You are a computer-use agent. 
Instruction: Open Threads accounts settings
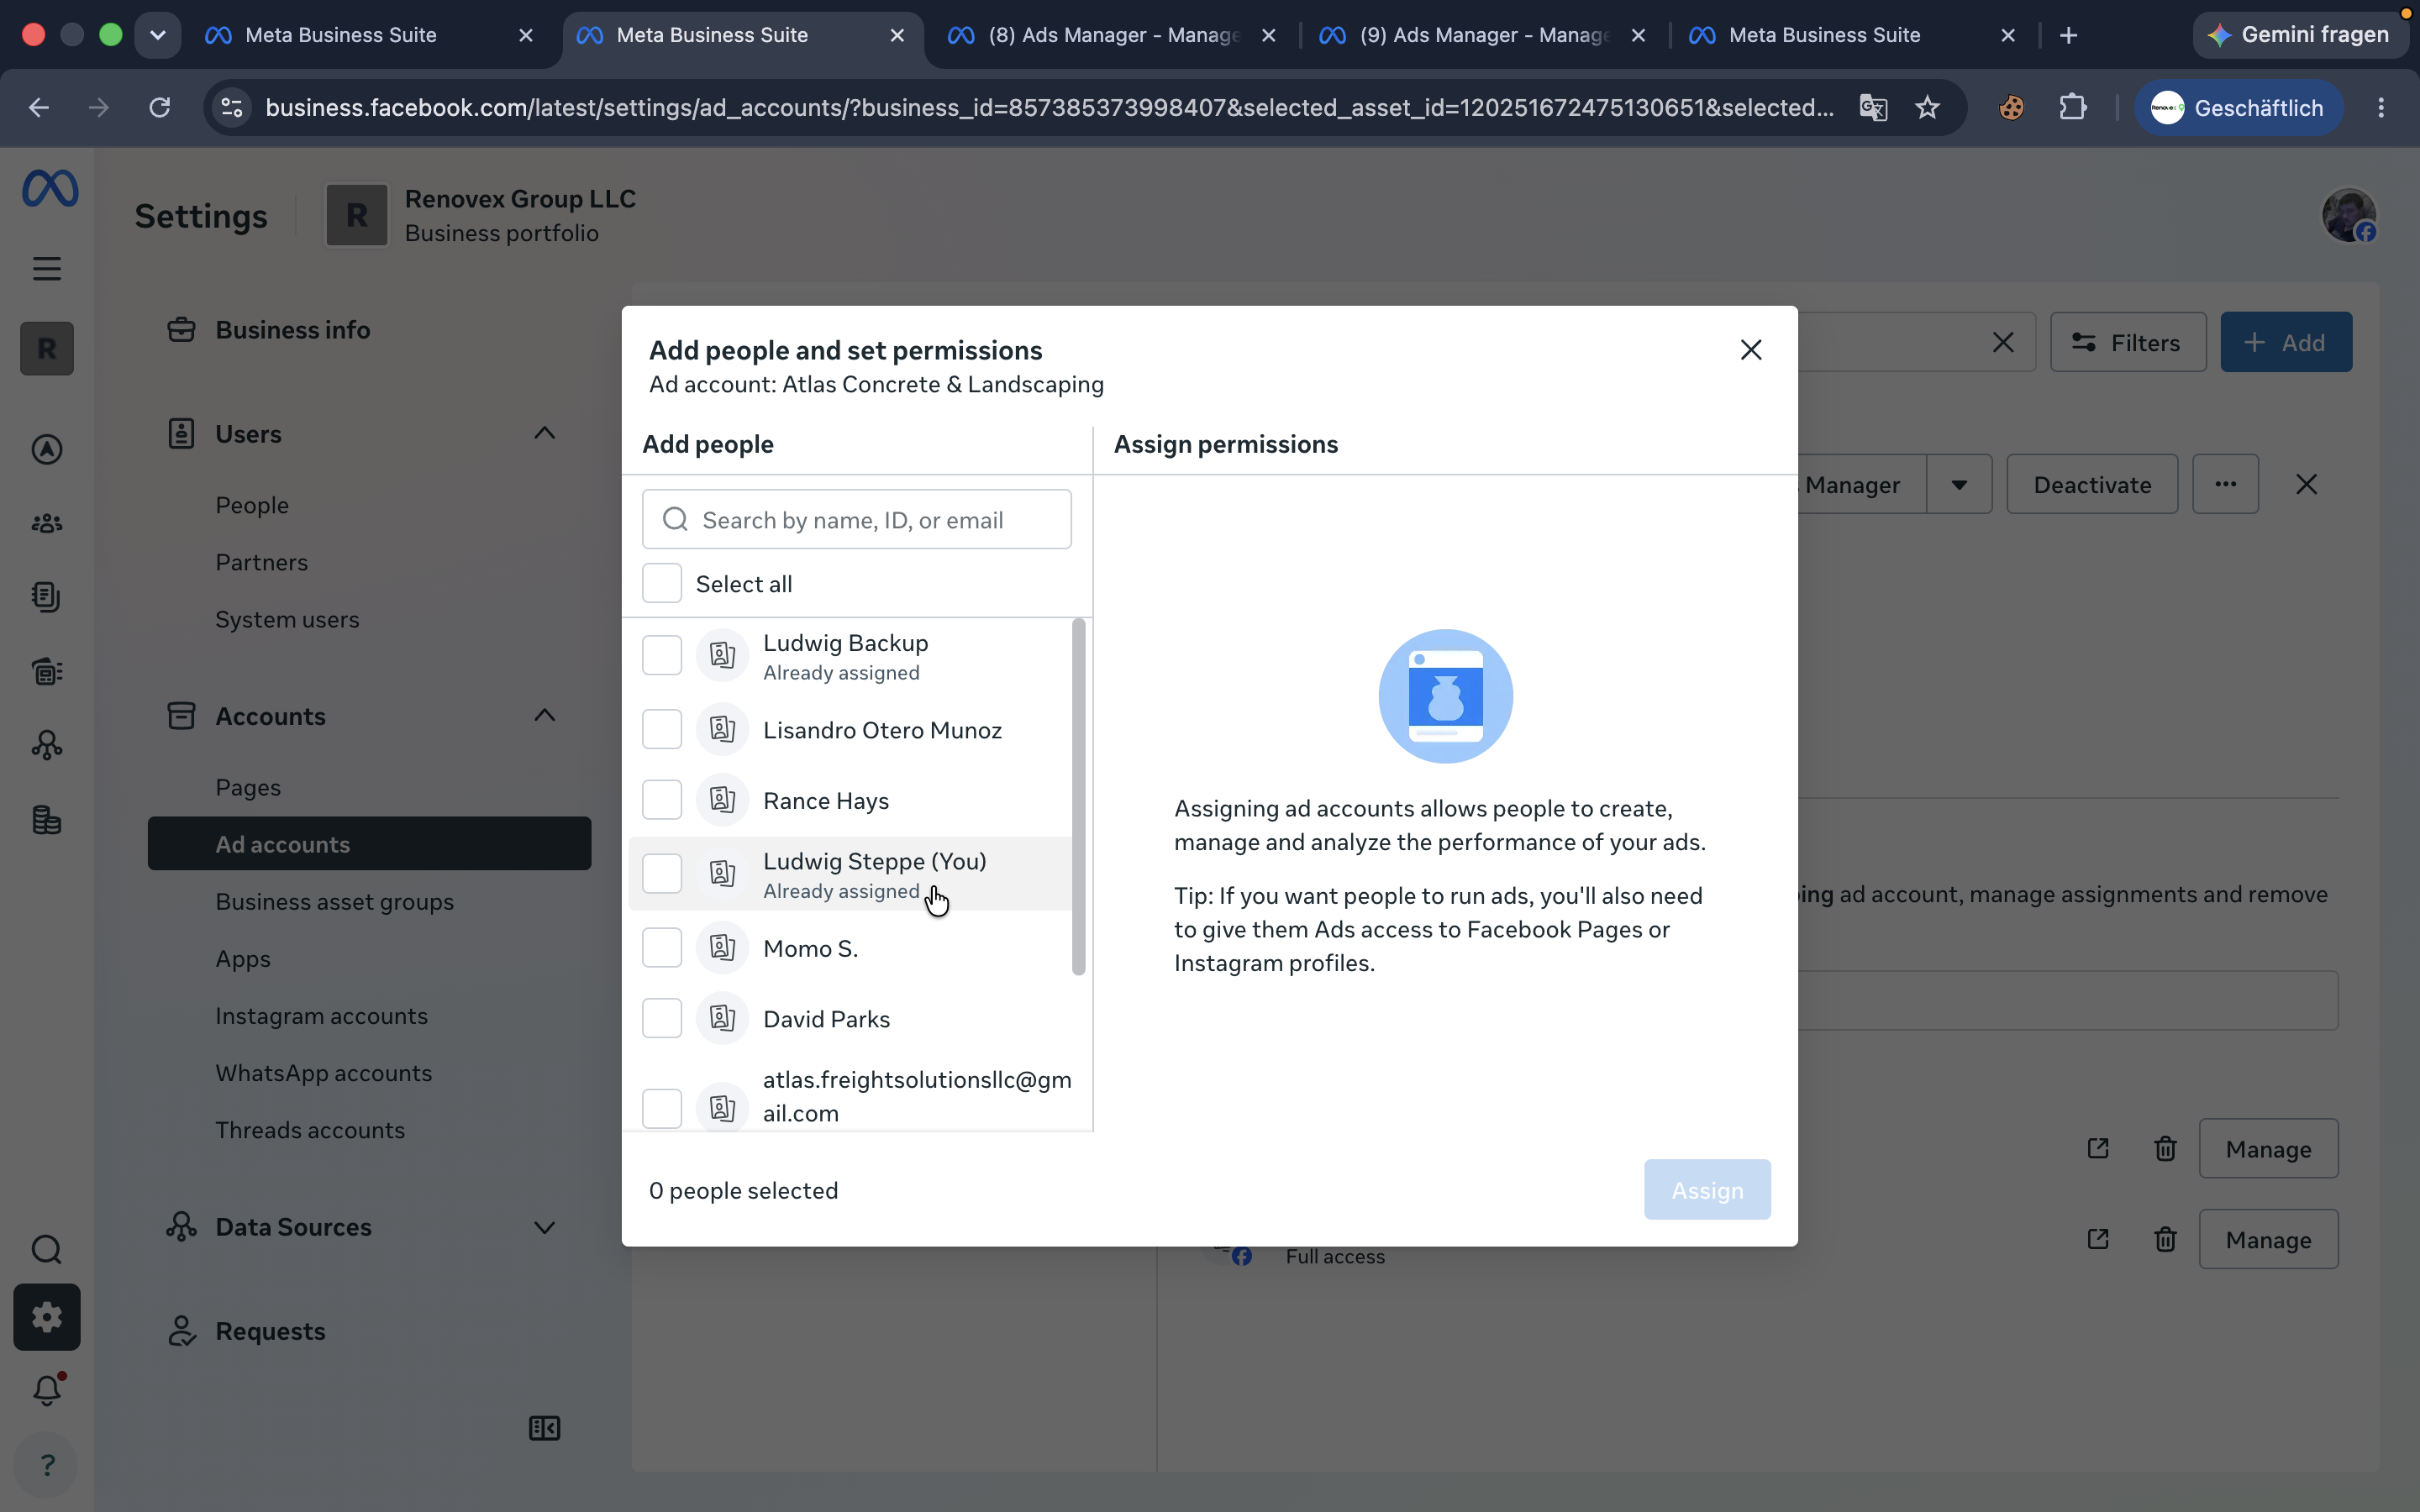310,1129
